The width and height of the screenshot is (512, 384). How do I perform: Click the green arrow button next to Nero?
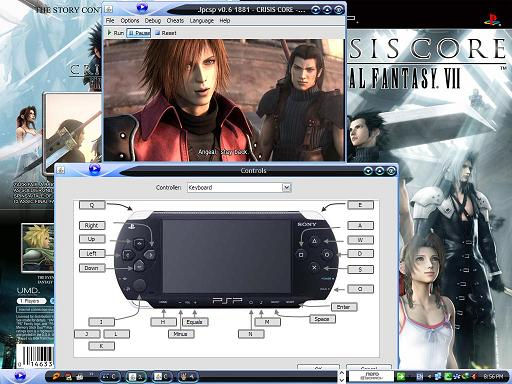[x=401, y=376]
